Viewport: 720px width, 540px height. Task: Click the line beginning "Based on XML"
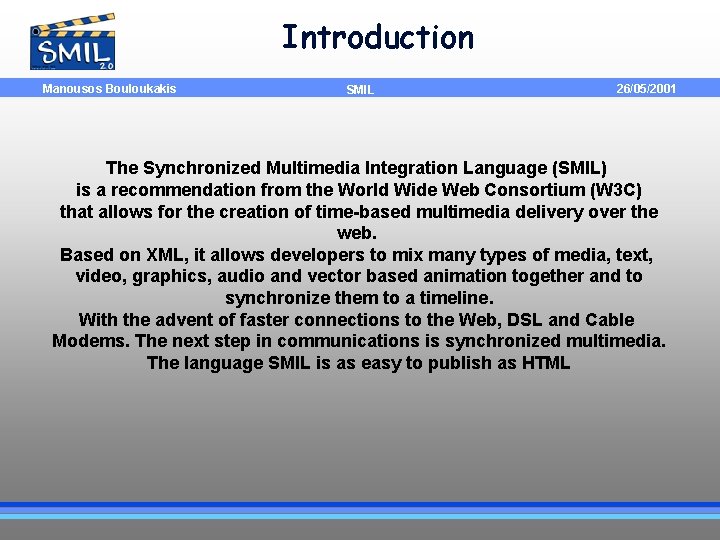click(356, 255)
